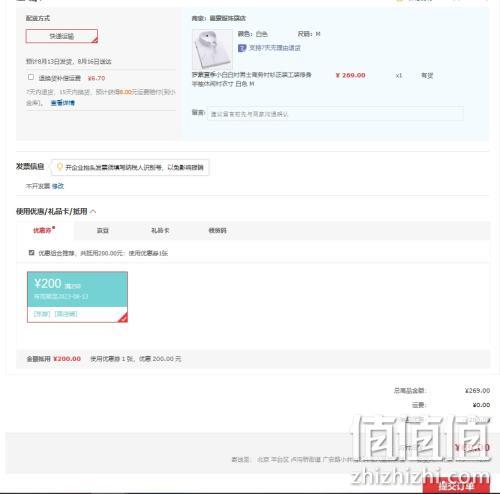Screen dimensions: 500x494
Task: Submit the order with 提交订单 button
Action: pyautogui.click(x=456, y=486)
